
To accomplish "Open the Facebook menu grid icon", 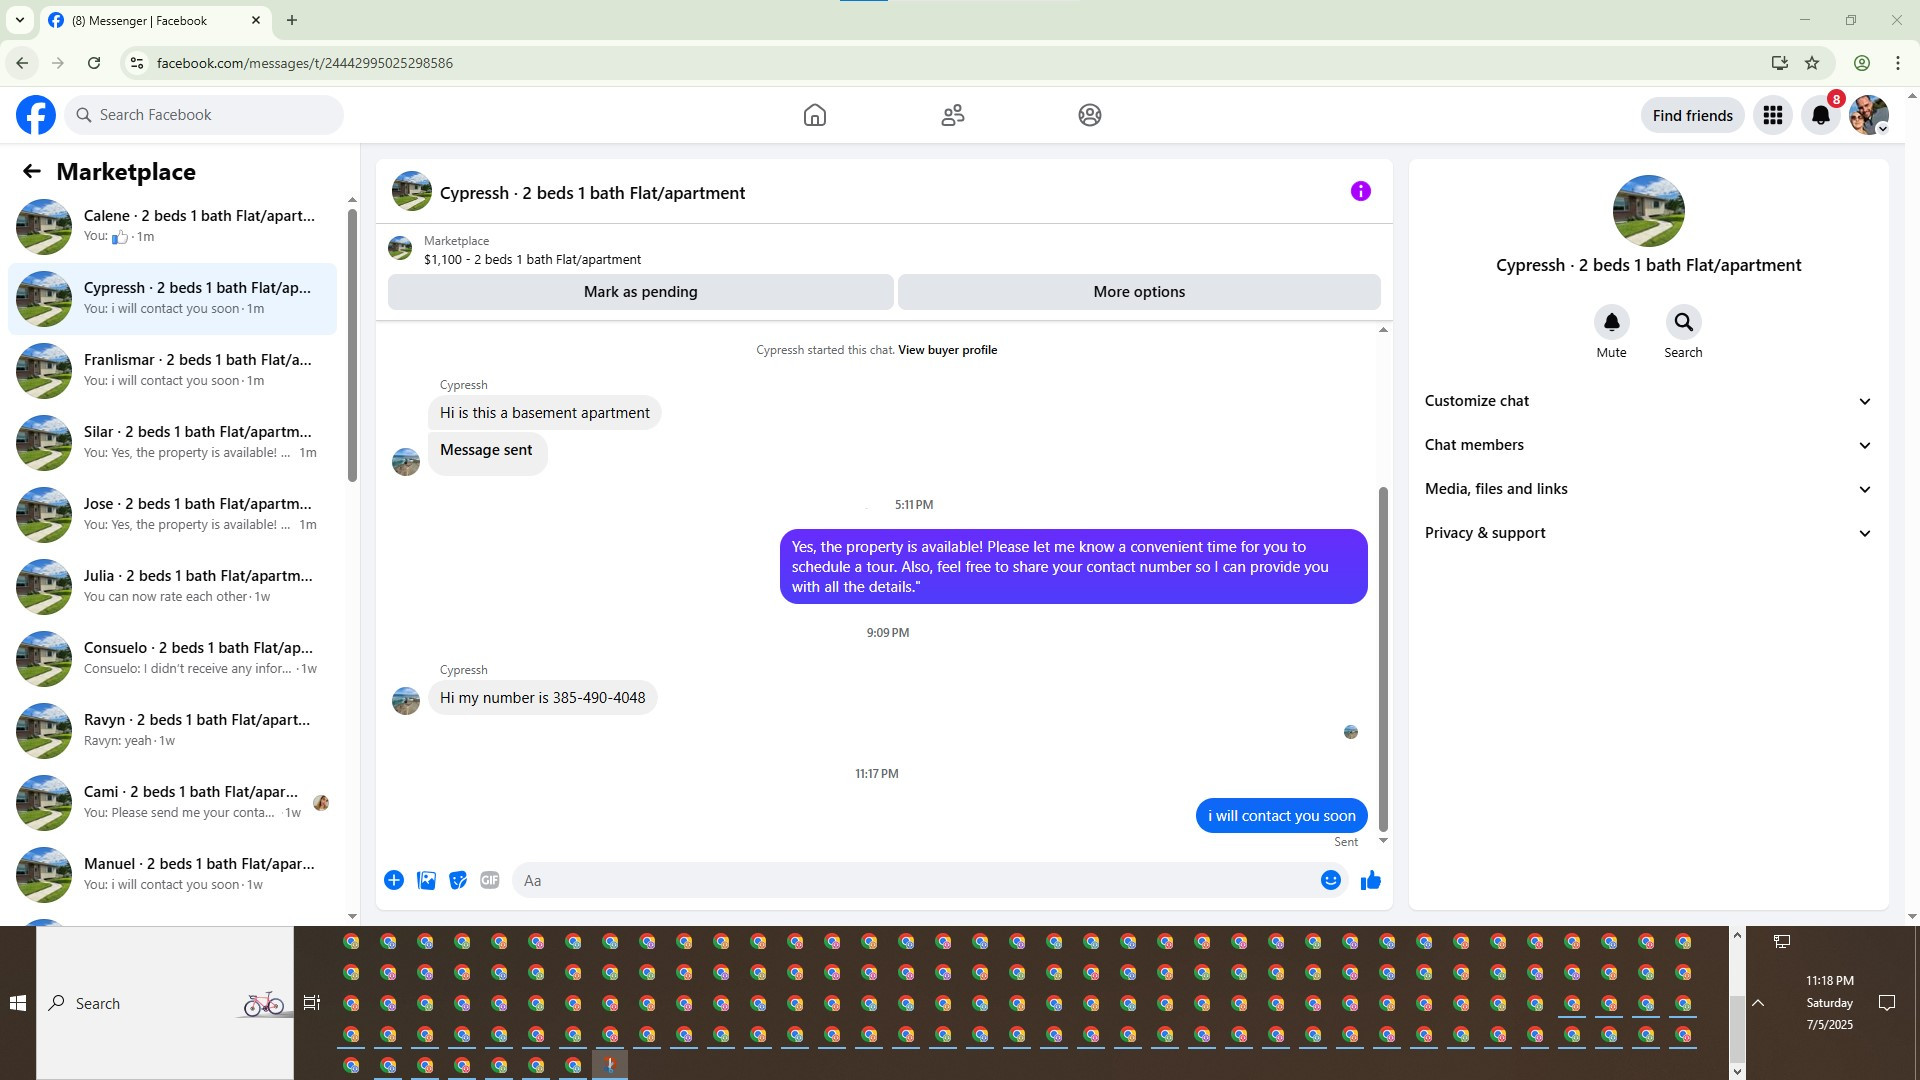I will point(1772,115).
